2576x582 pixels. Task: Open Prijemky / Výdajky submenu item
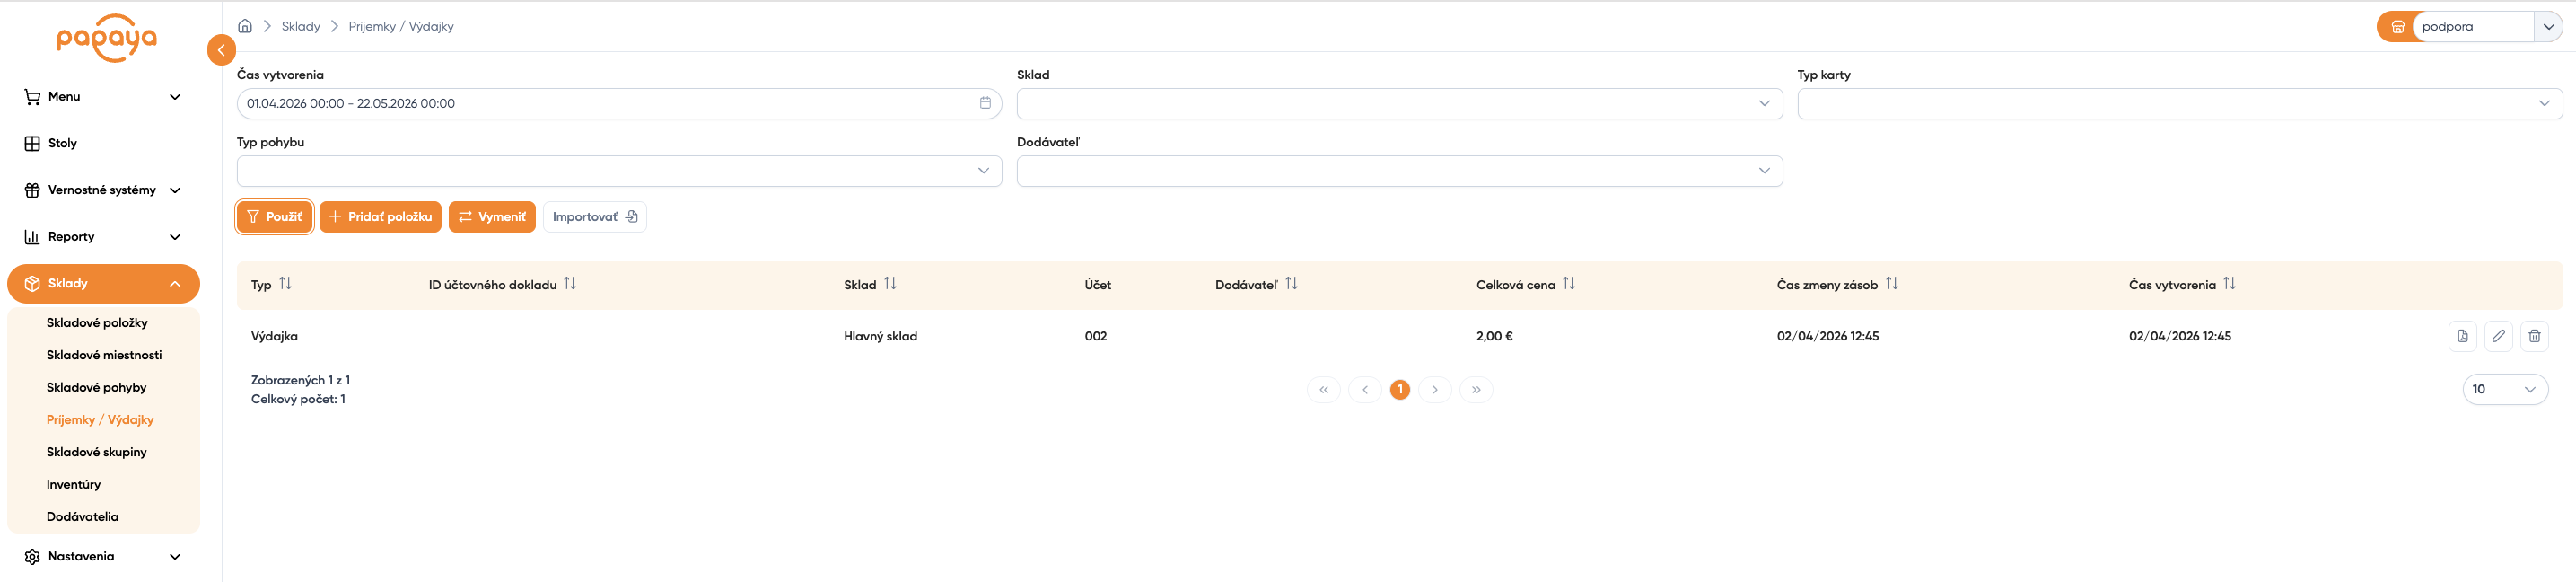point(100,420)
